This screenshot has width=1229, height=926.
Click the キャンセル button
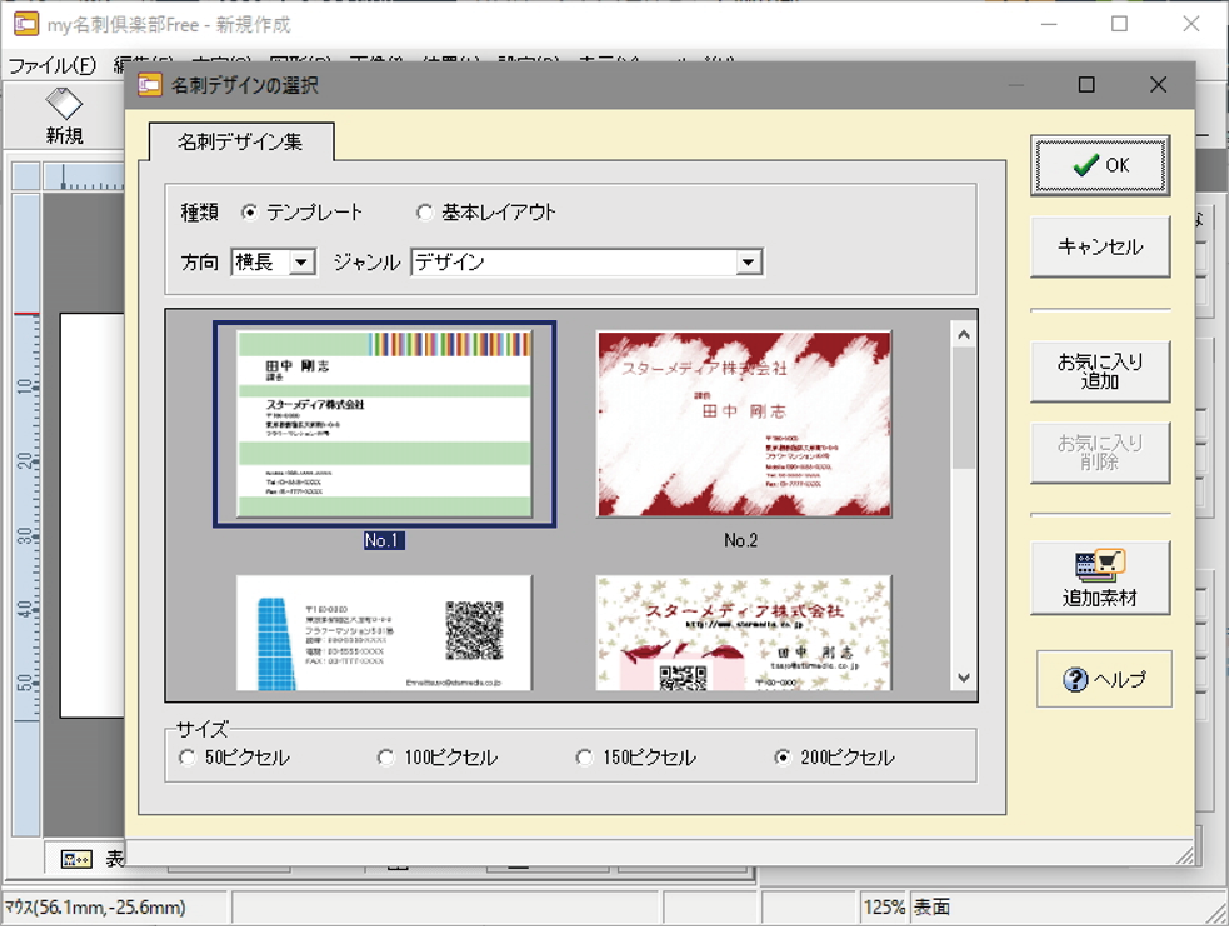coord(1100,247)
